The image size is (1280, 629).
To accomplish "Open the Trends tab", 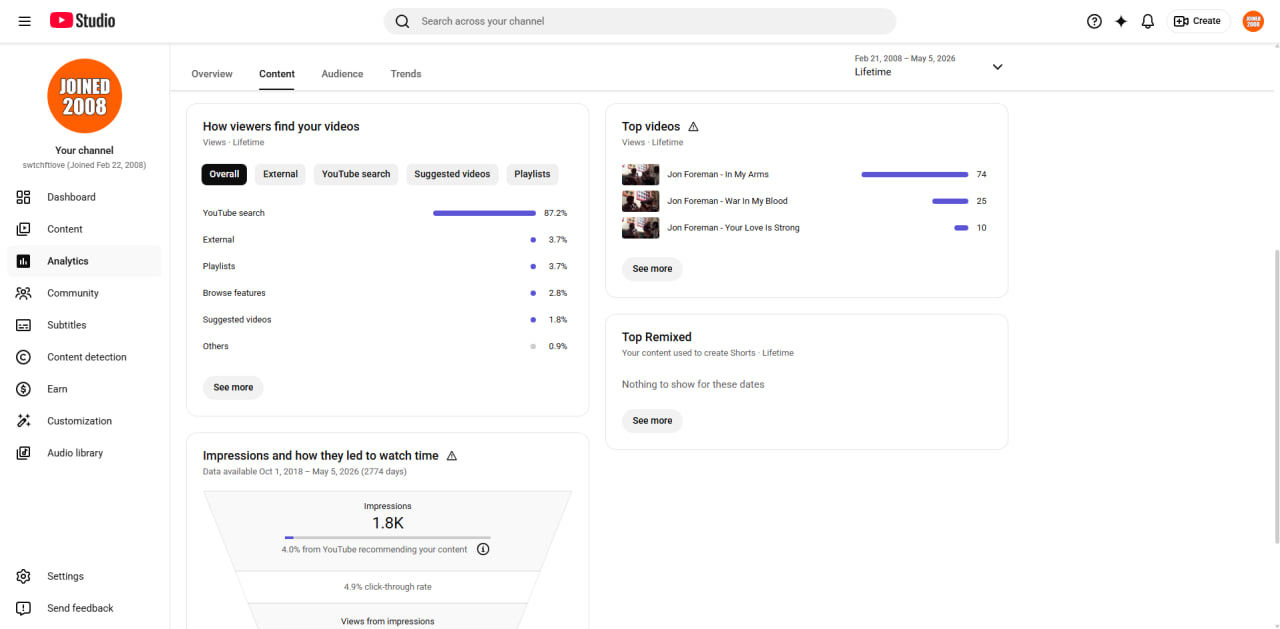I will tap(406, 74).
